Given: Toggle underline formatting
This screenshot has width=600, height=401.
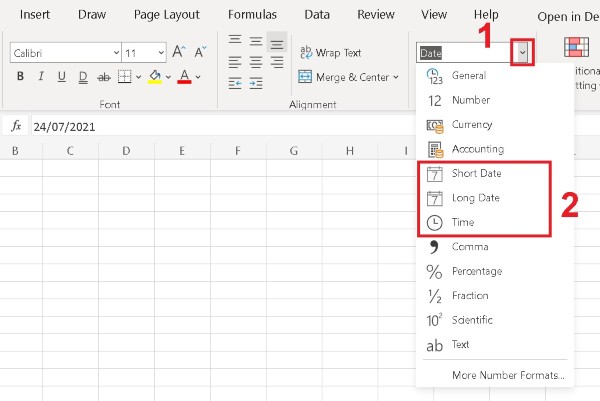Looking at the screenshot, I should click(x=61, y=77).
